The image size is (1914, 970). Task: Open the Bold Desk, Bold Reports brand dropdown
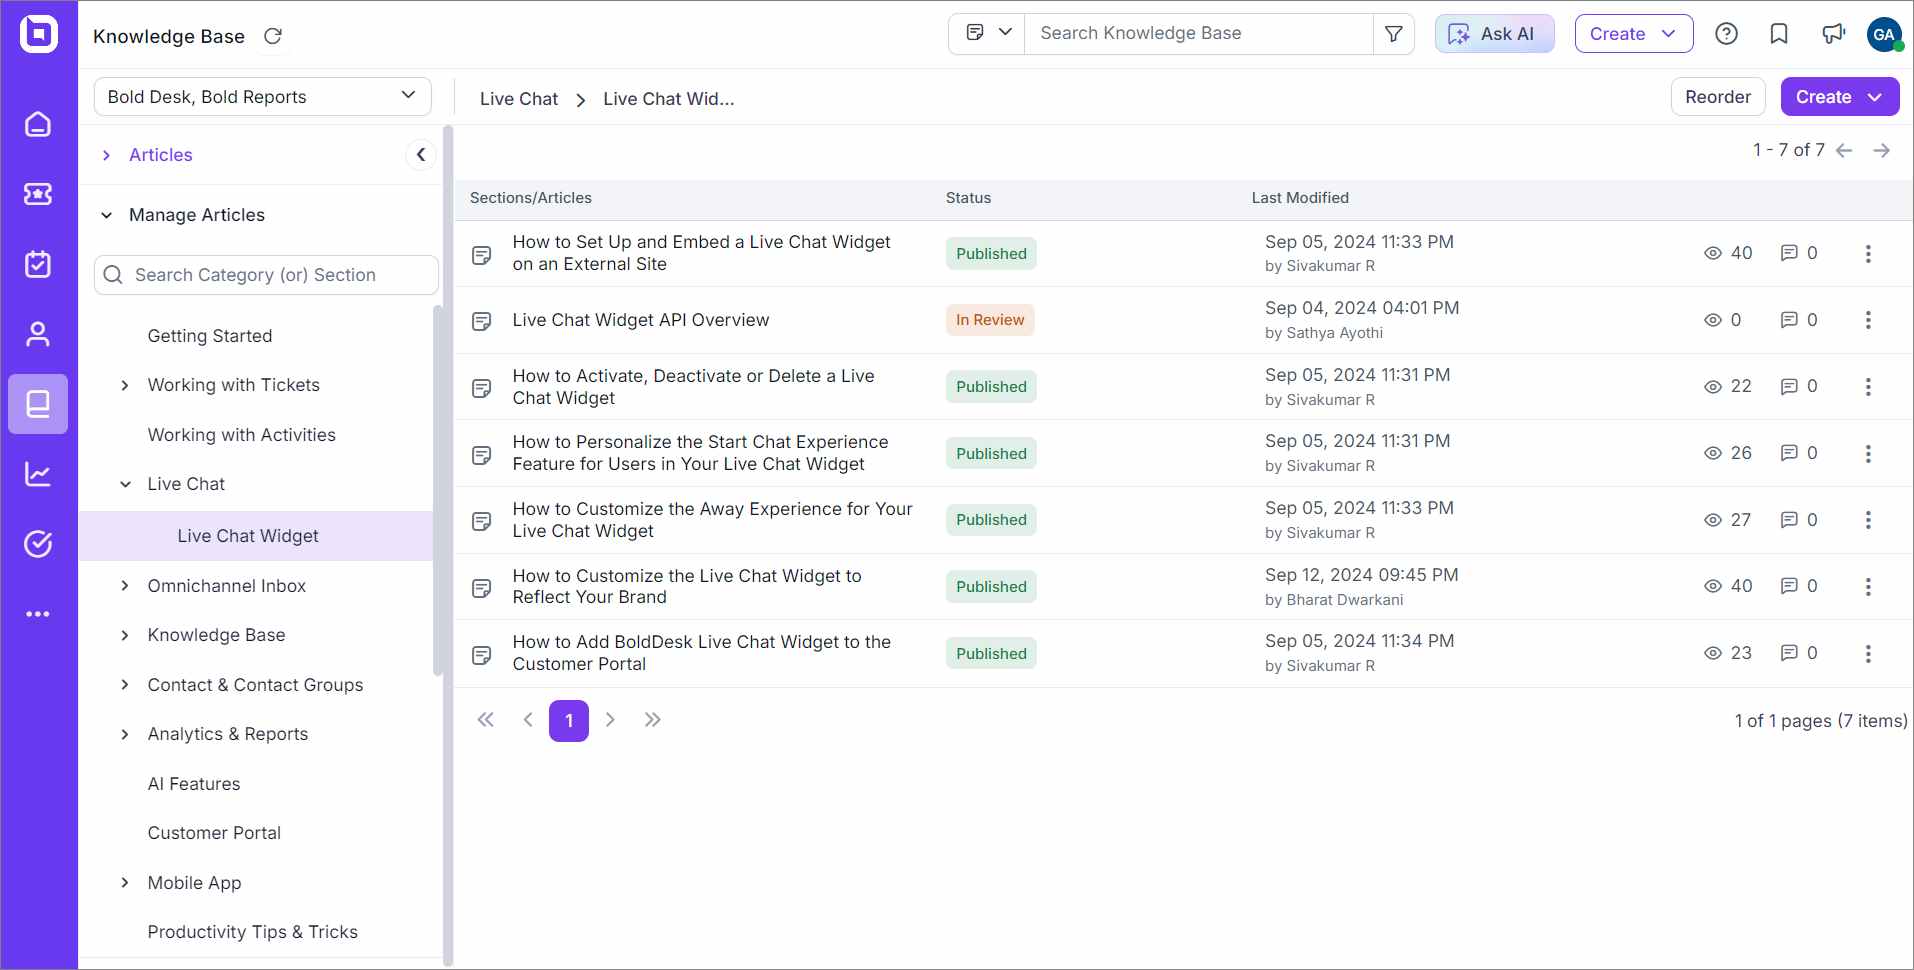pos(263,97)
